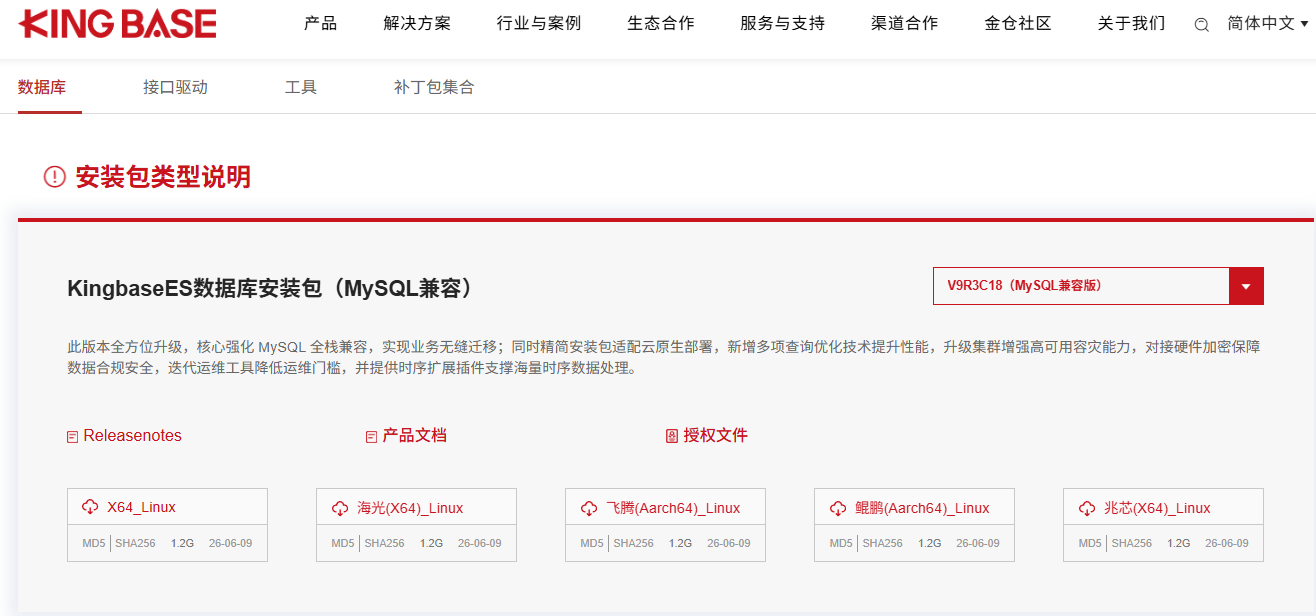Click the warning icon beside 安装包类型说明
The image size is (1316, 616).
[x=54, y=177]
